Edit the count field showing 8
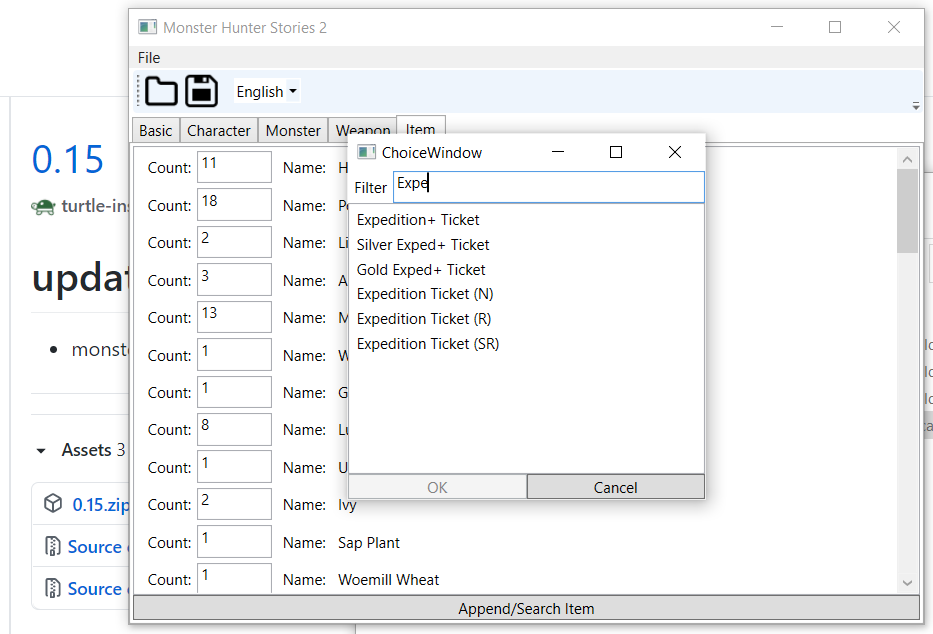Viewport: 933px width, 634px height. click(234, 429)
